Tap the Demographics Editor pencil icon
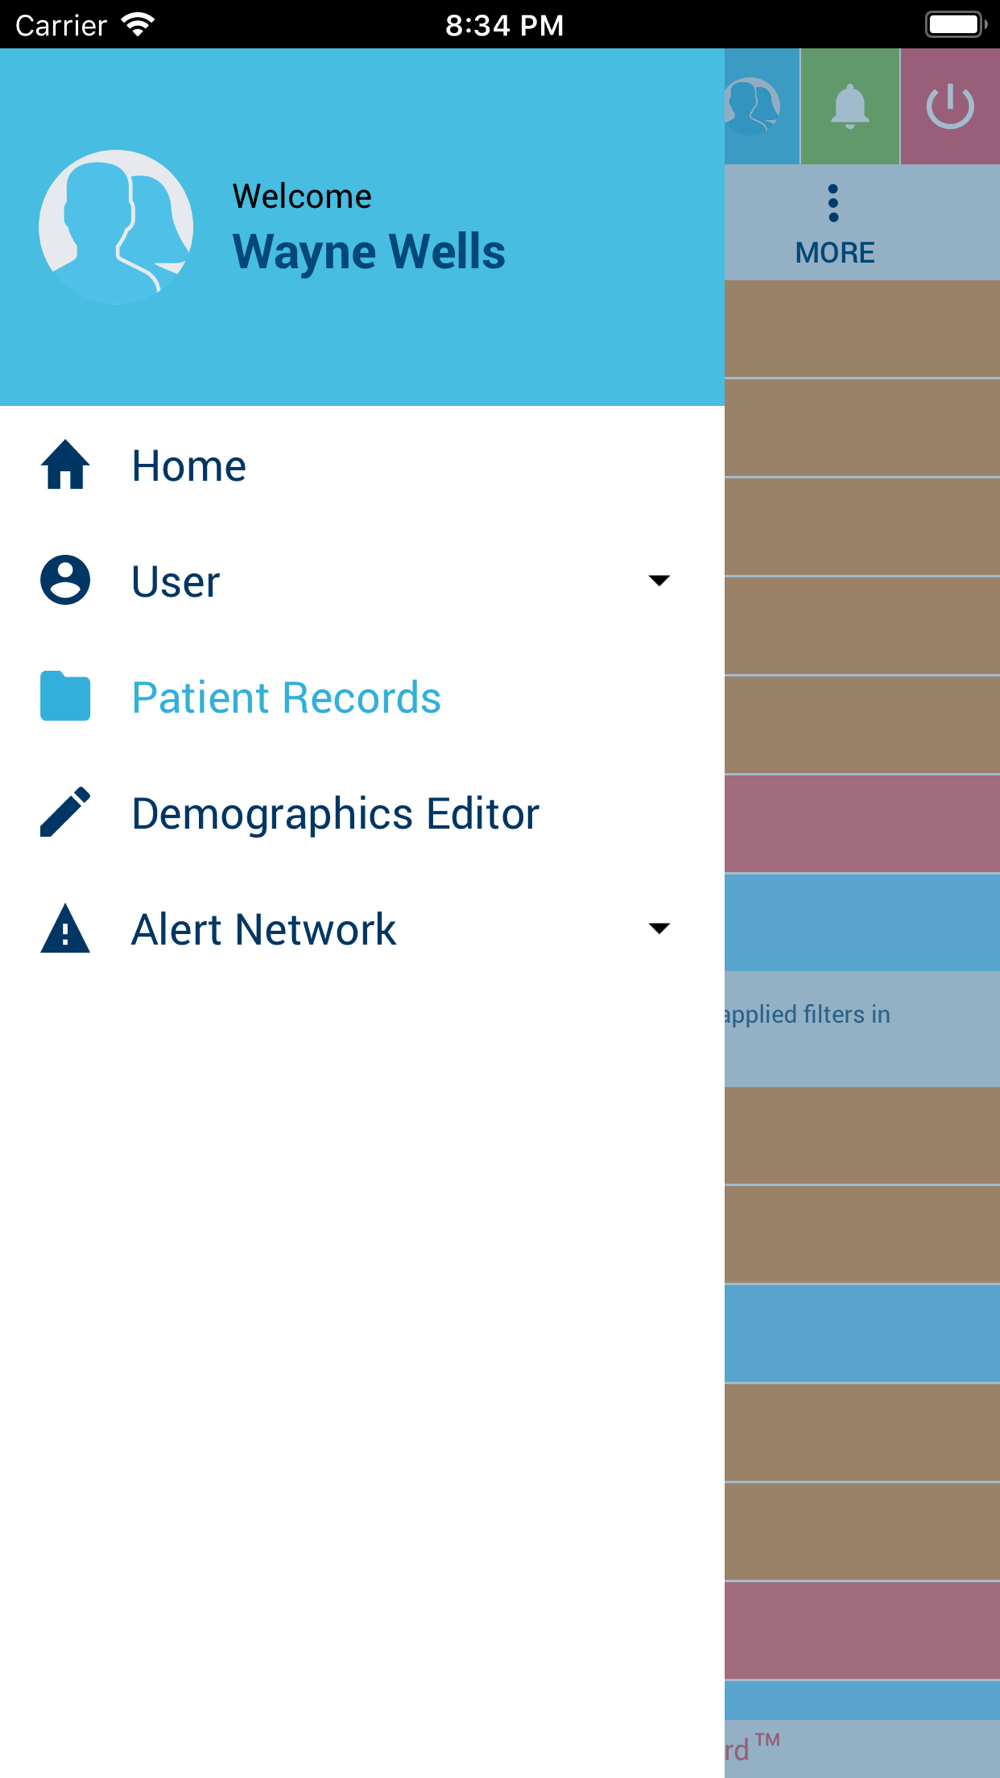This screenshot has width=1000, height=1778. point(65,812)
